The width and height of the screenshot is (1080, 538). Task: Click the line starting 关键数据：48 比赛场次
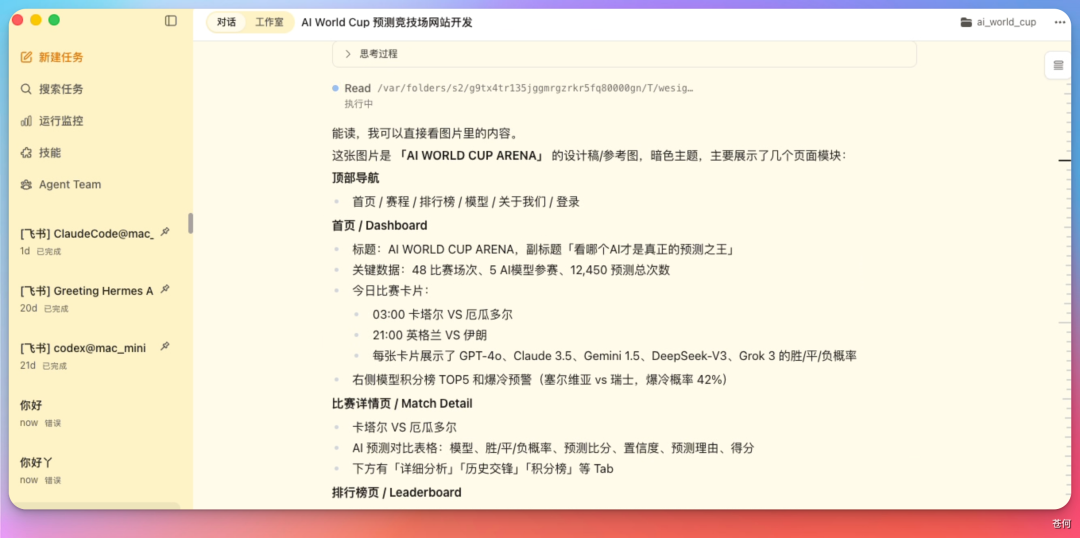point(511,270)
